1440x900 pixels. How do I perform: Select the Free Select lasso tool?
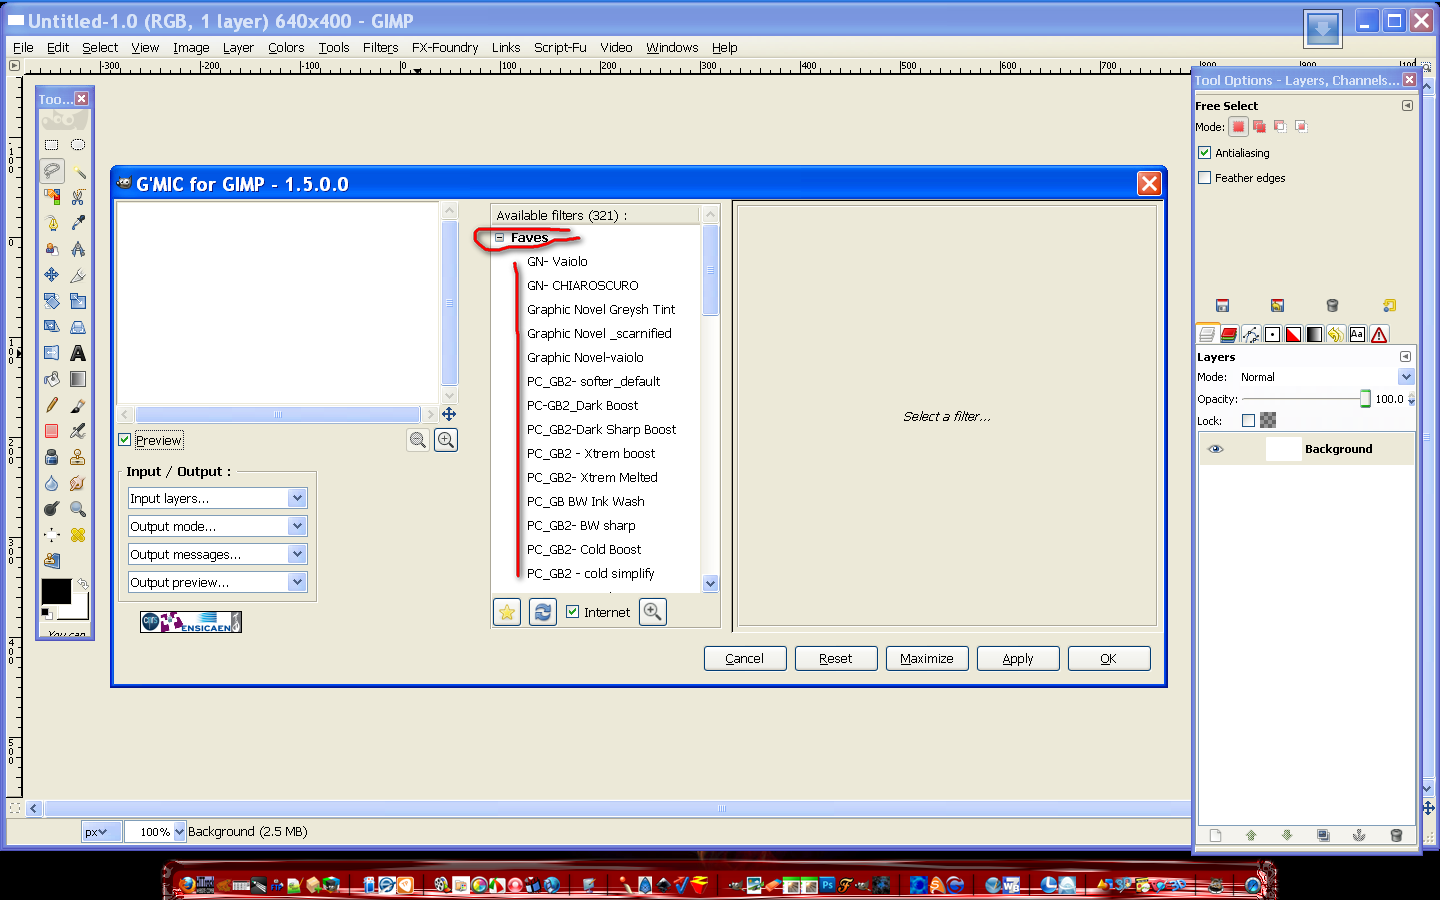click(x=52, y=171)
